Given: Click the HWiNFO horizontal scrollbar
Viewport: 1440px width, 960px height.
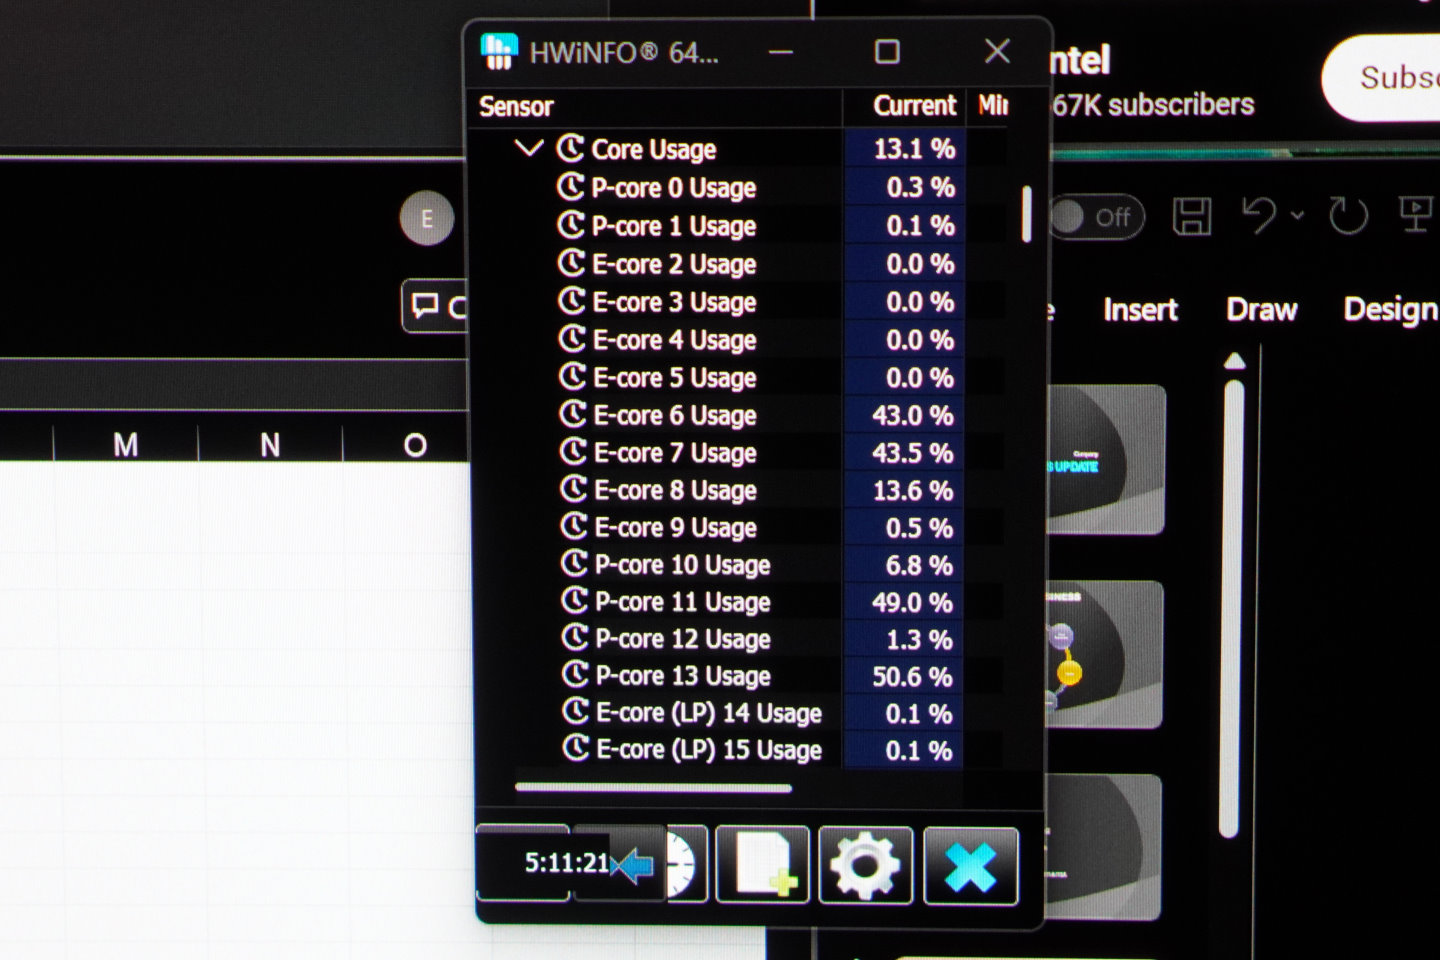Looking at the screenshot, I should [x=653, y=788].
